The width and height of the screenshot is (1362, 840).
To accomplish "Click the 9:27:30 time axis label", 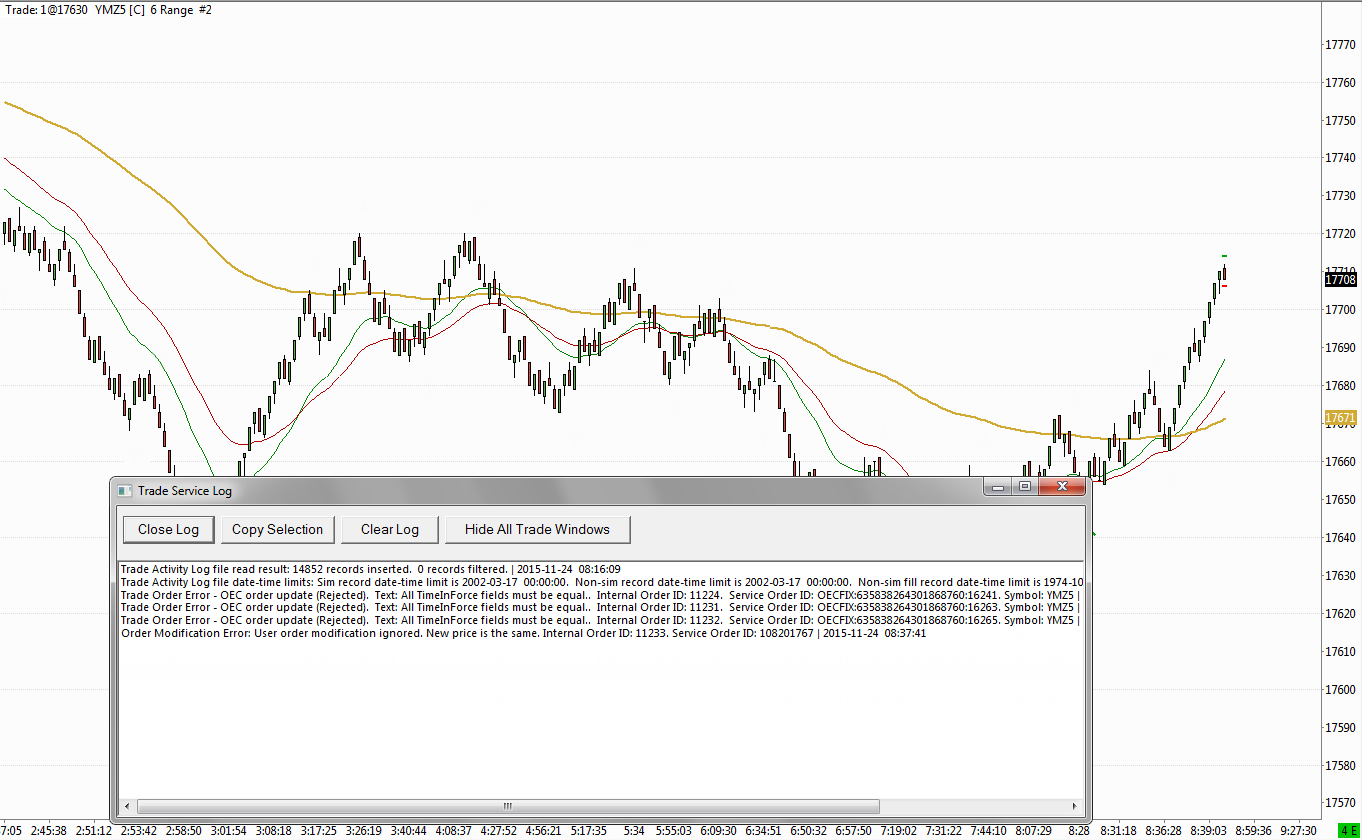I will tap(1297, 831).
